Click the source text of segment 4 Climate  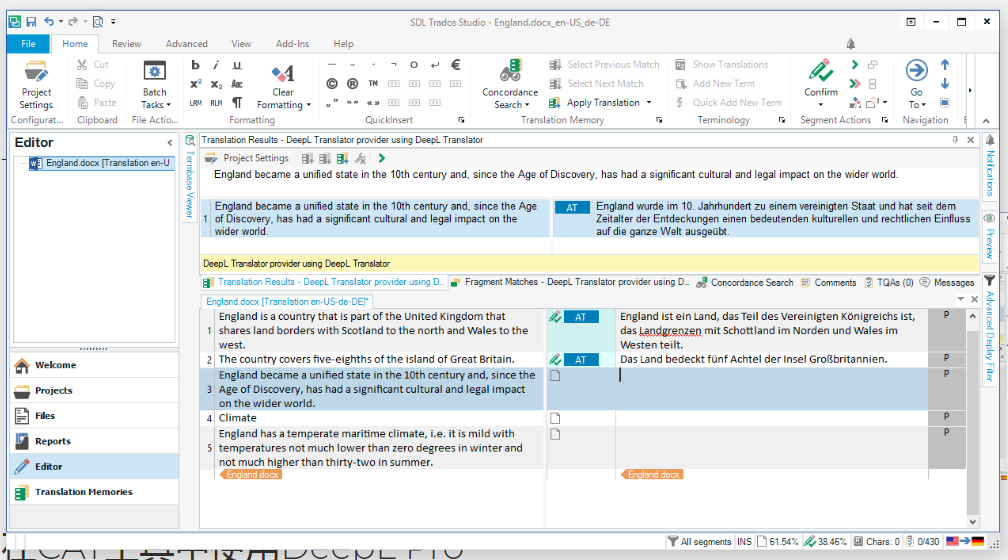pos(238,418)
